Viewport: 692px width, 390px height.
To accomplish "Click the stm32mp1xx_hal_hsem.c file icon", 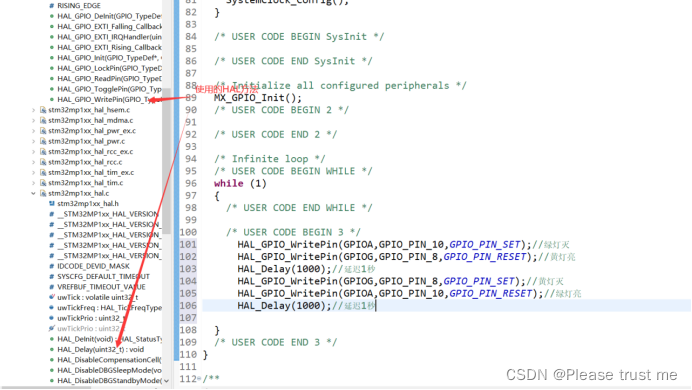I will 43,110.
